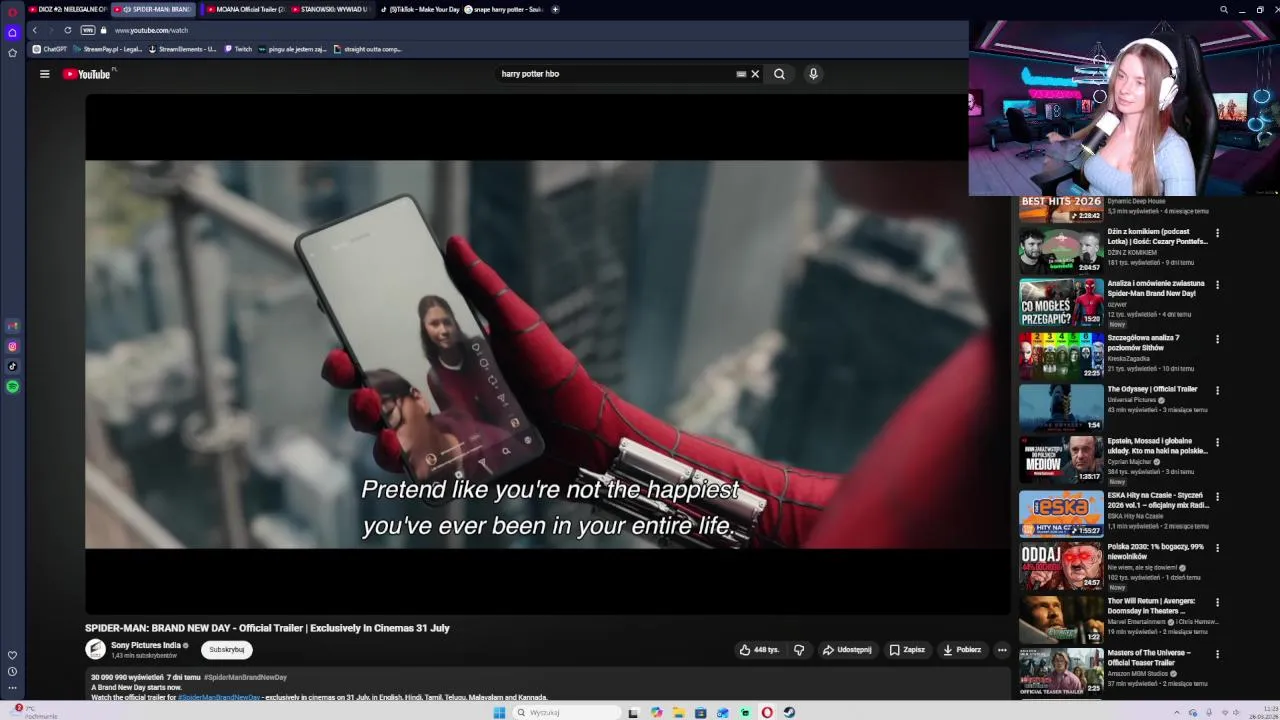This screenshot has height=720, width=1280.
Task: Switch to TikTok - Make Your Day tab
Action: pos(419,9)
